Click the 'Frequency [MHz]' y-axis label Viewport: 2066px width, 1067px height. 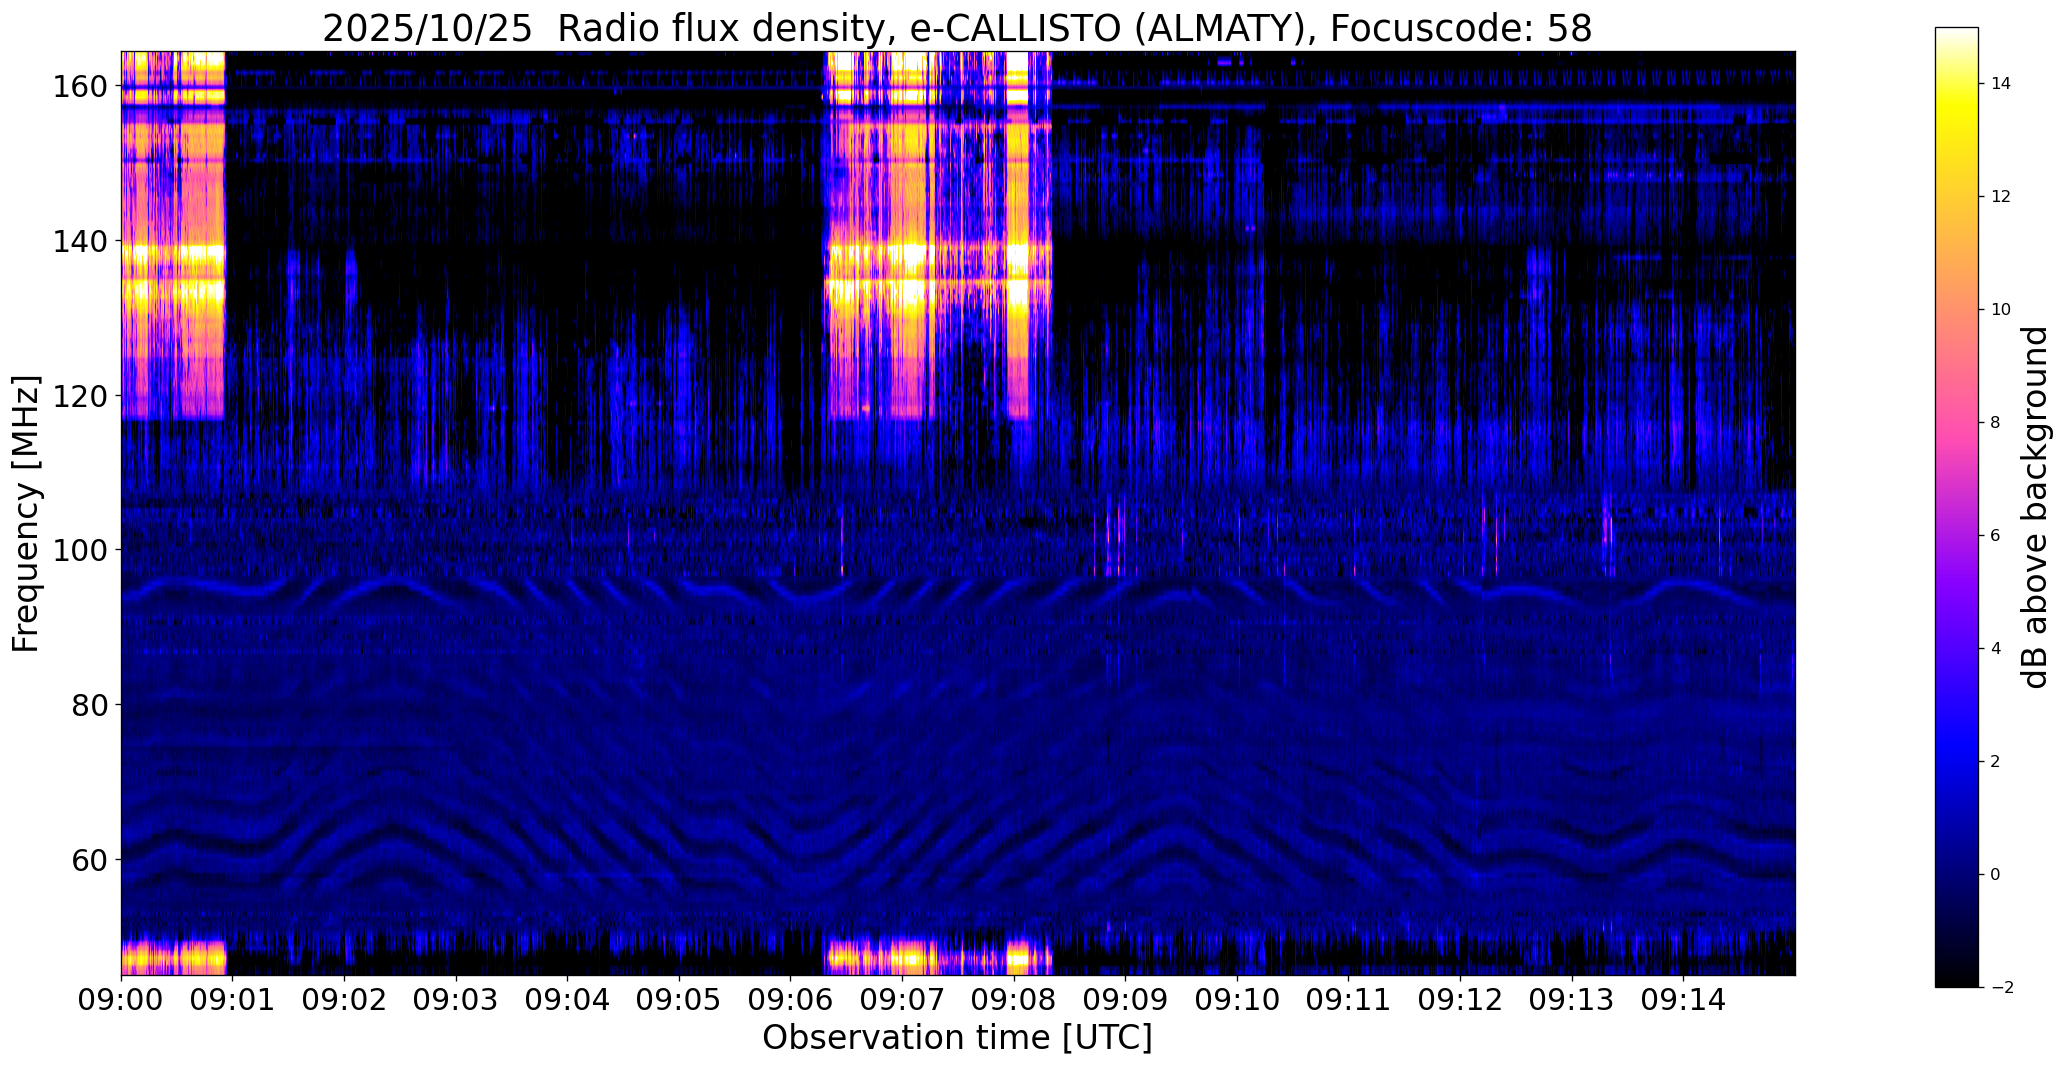pos(26,514)
